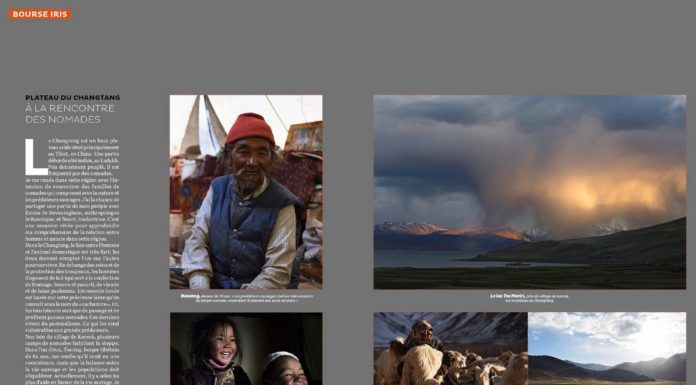Screen dimensions: 696x385
Task: Open the stormy lake Tso Moriri photo
Action: coord(530,192)
